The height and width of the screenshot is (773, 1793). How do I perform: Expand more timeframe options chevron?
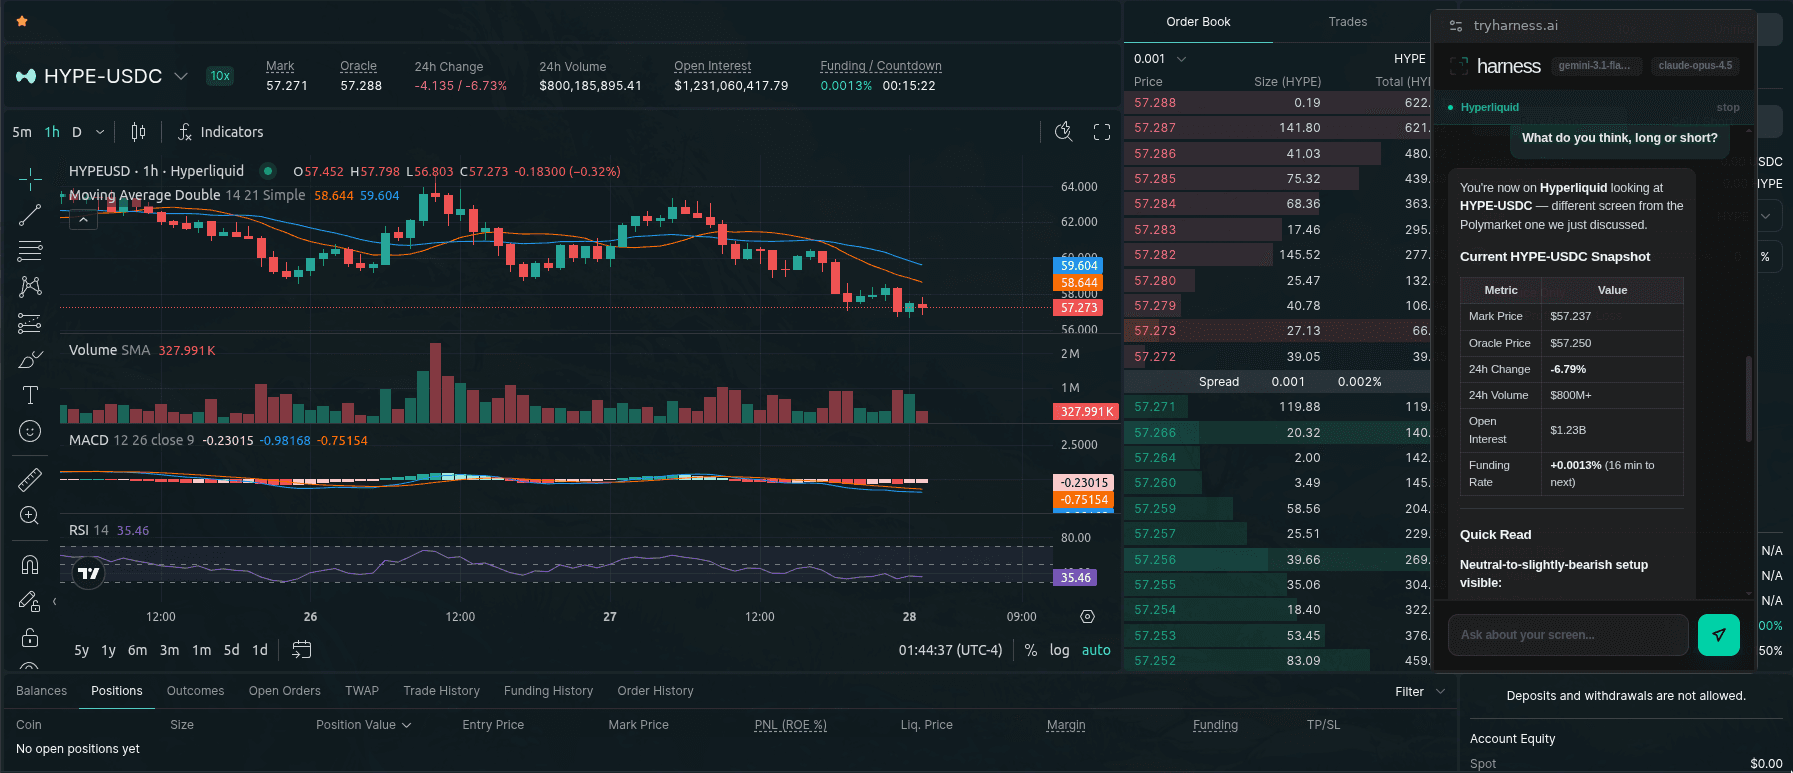[100, 132]
